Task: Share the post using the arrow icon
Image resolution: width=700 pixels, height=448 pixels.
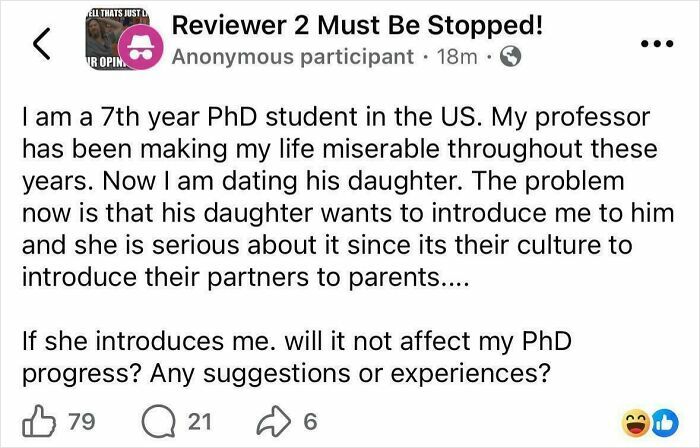Action: 272,421
